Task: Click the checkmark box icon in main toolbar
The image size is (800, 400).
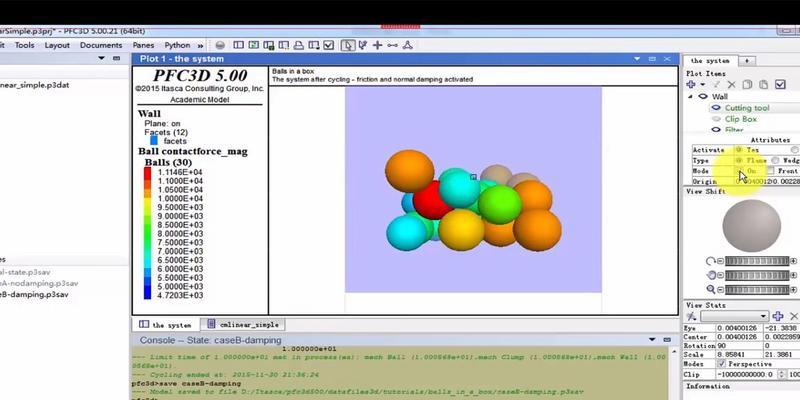Action: pyautogui.click(x=329, y=45)
